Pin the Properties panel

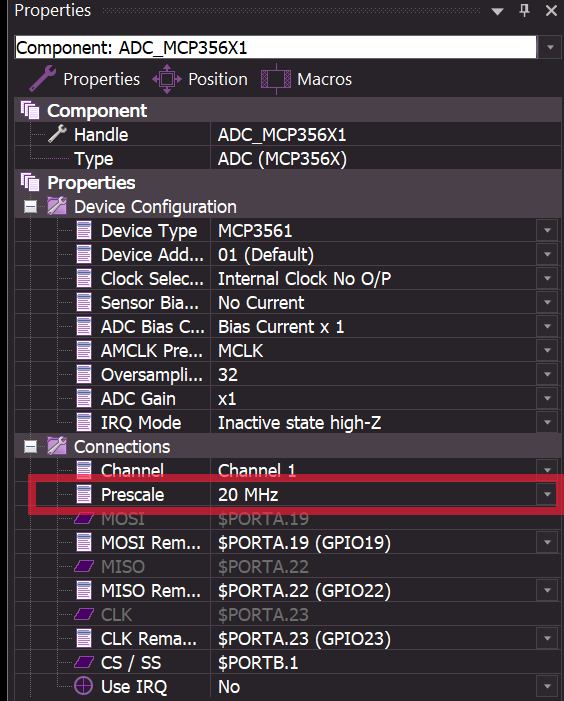pyautogui.click(x=525, y=10)
